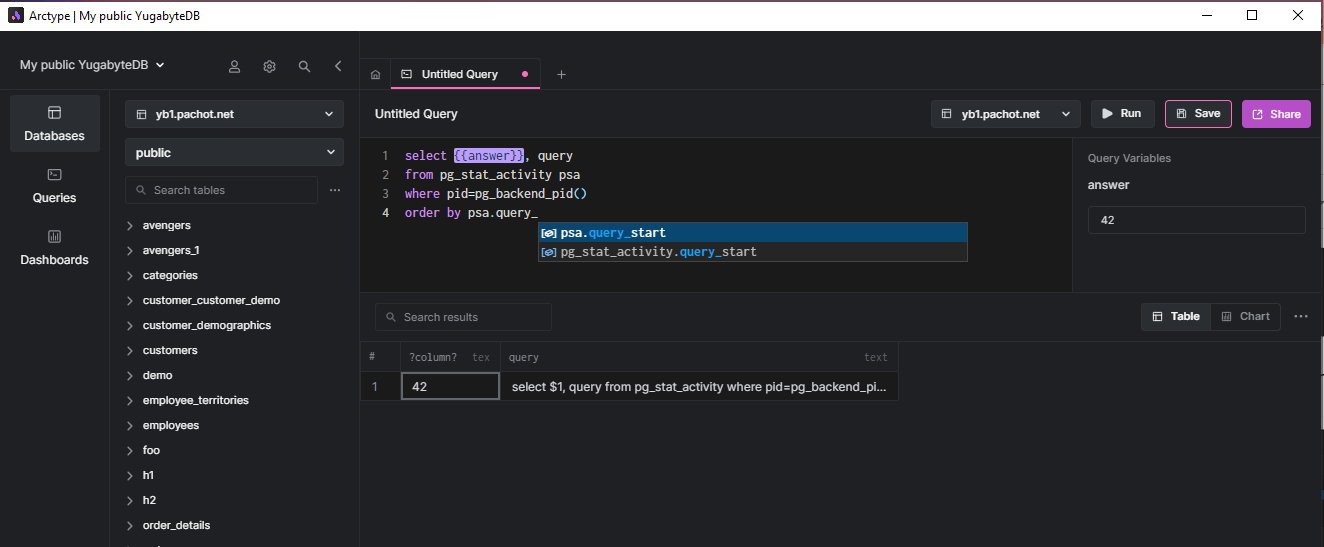The height and width of the screenshot is (547, 1324).
Task: Select the Untitled Query tab
Action: pyautogui.click(x=459, y=75)
